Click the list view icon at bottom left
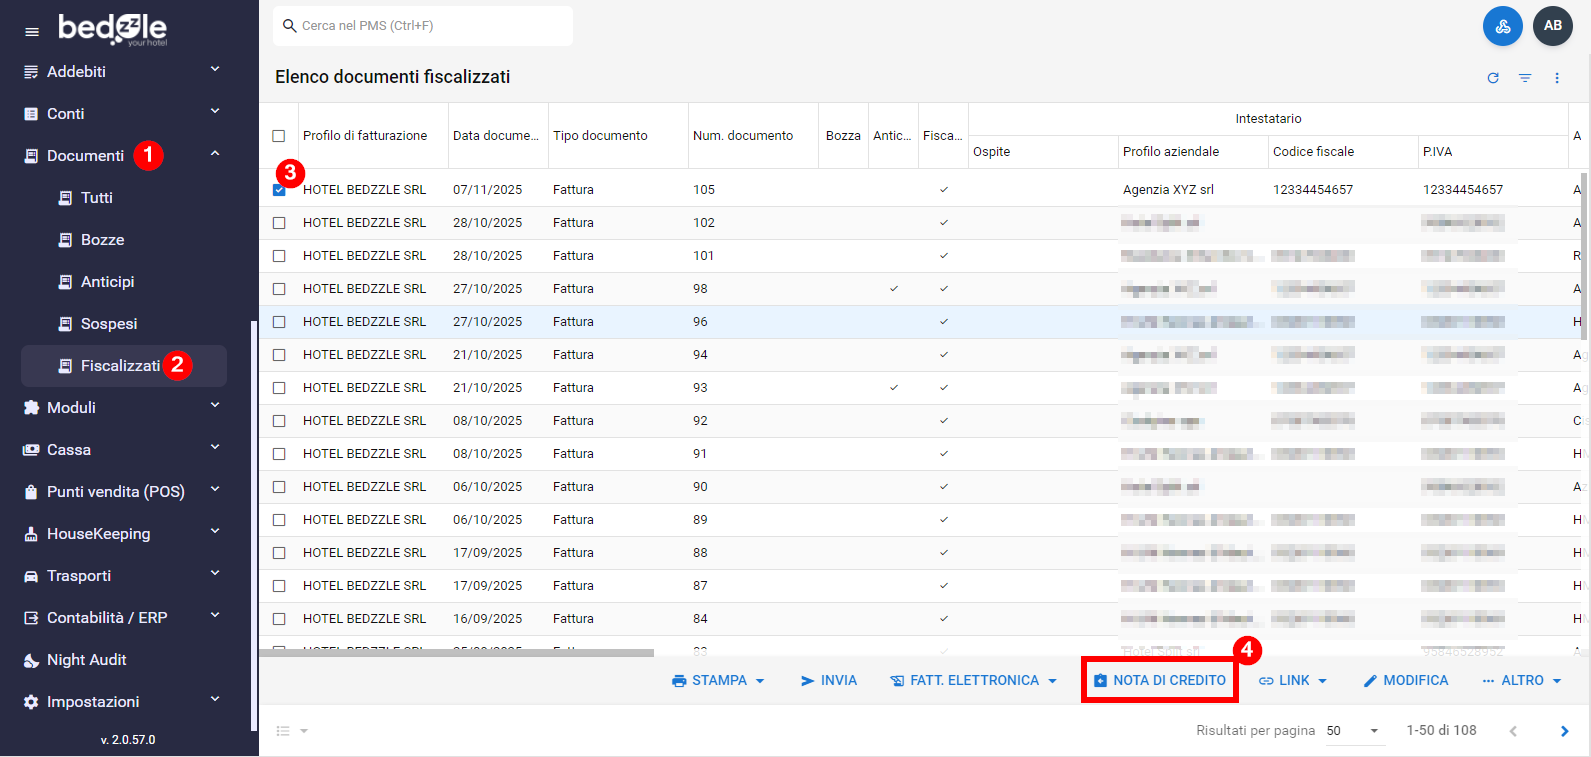1591x757 pixels. pyautogui.click(x=284, y=731)
